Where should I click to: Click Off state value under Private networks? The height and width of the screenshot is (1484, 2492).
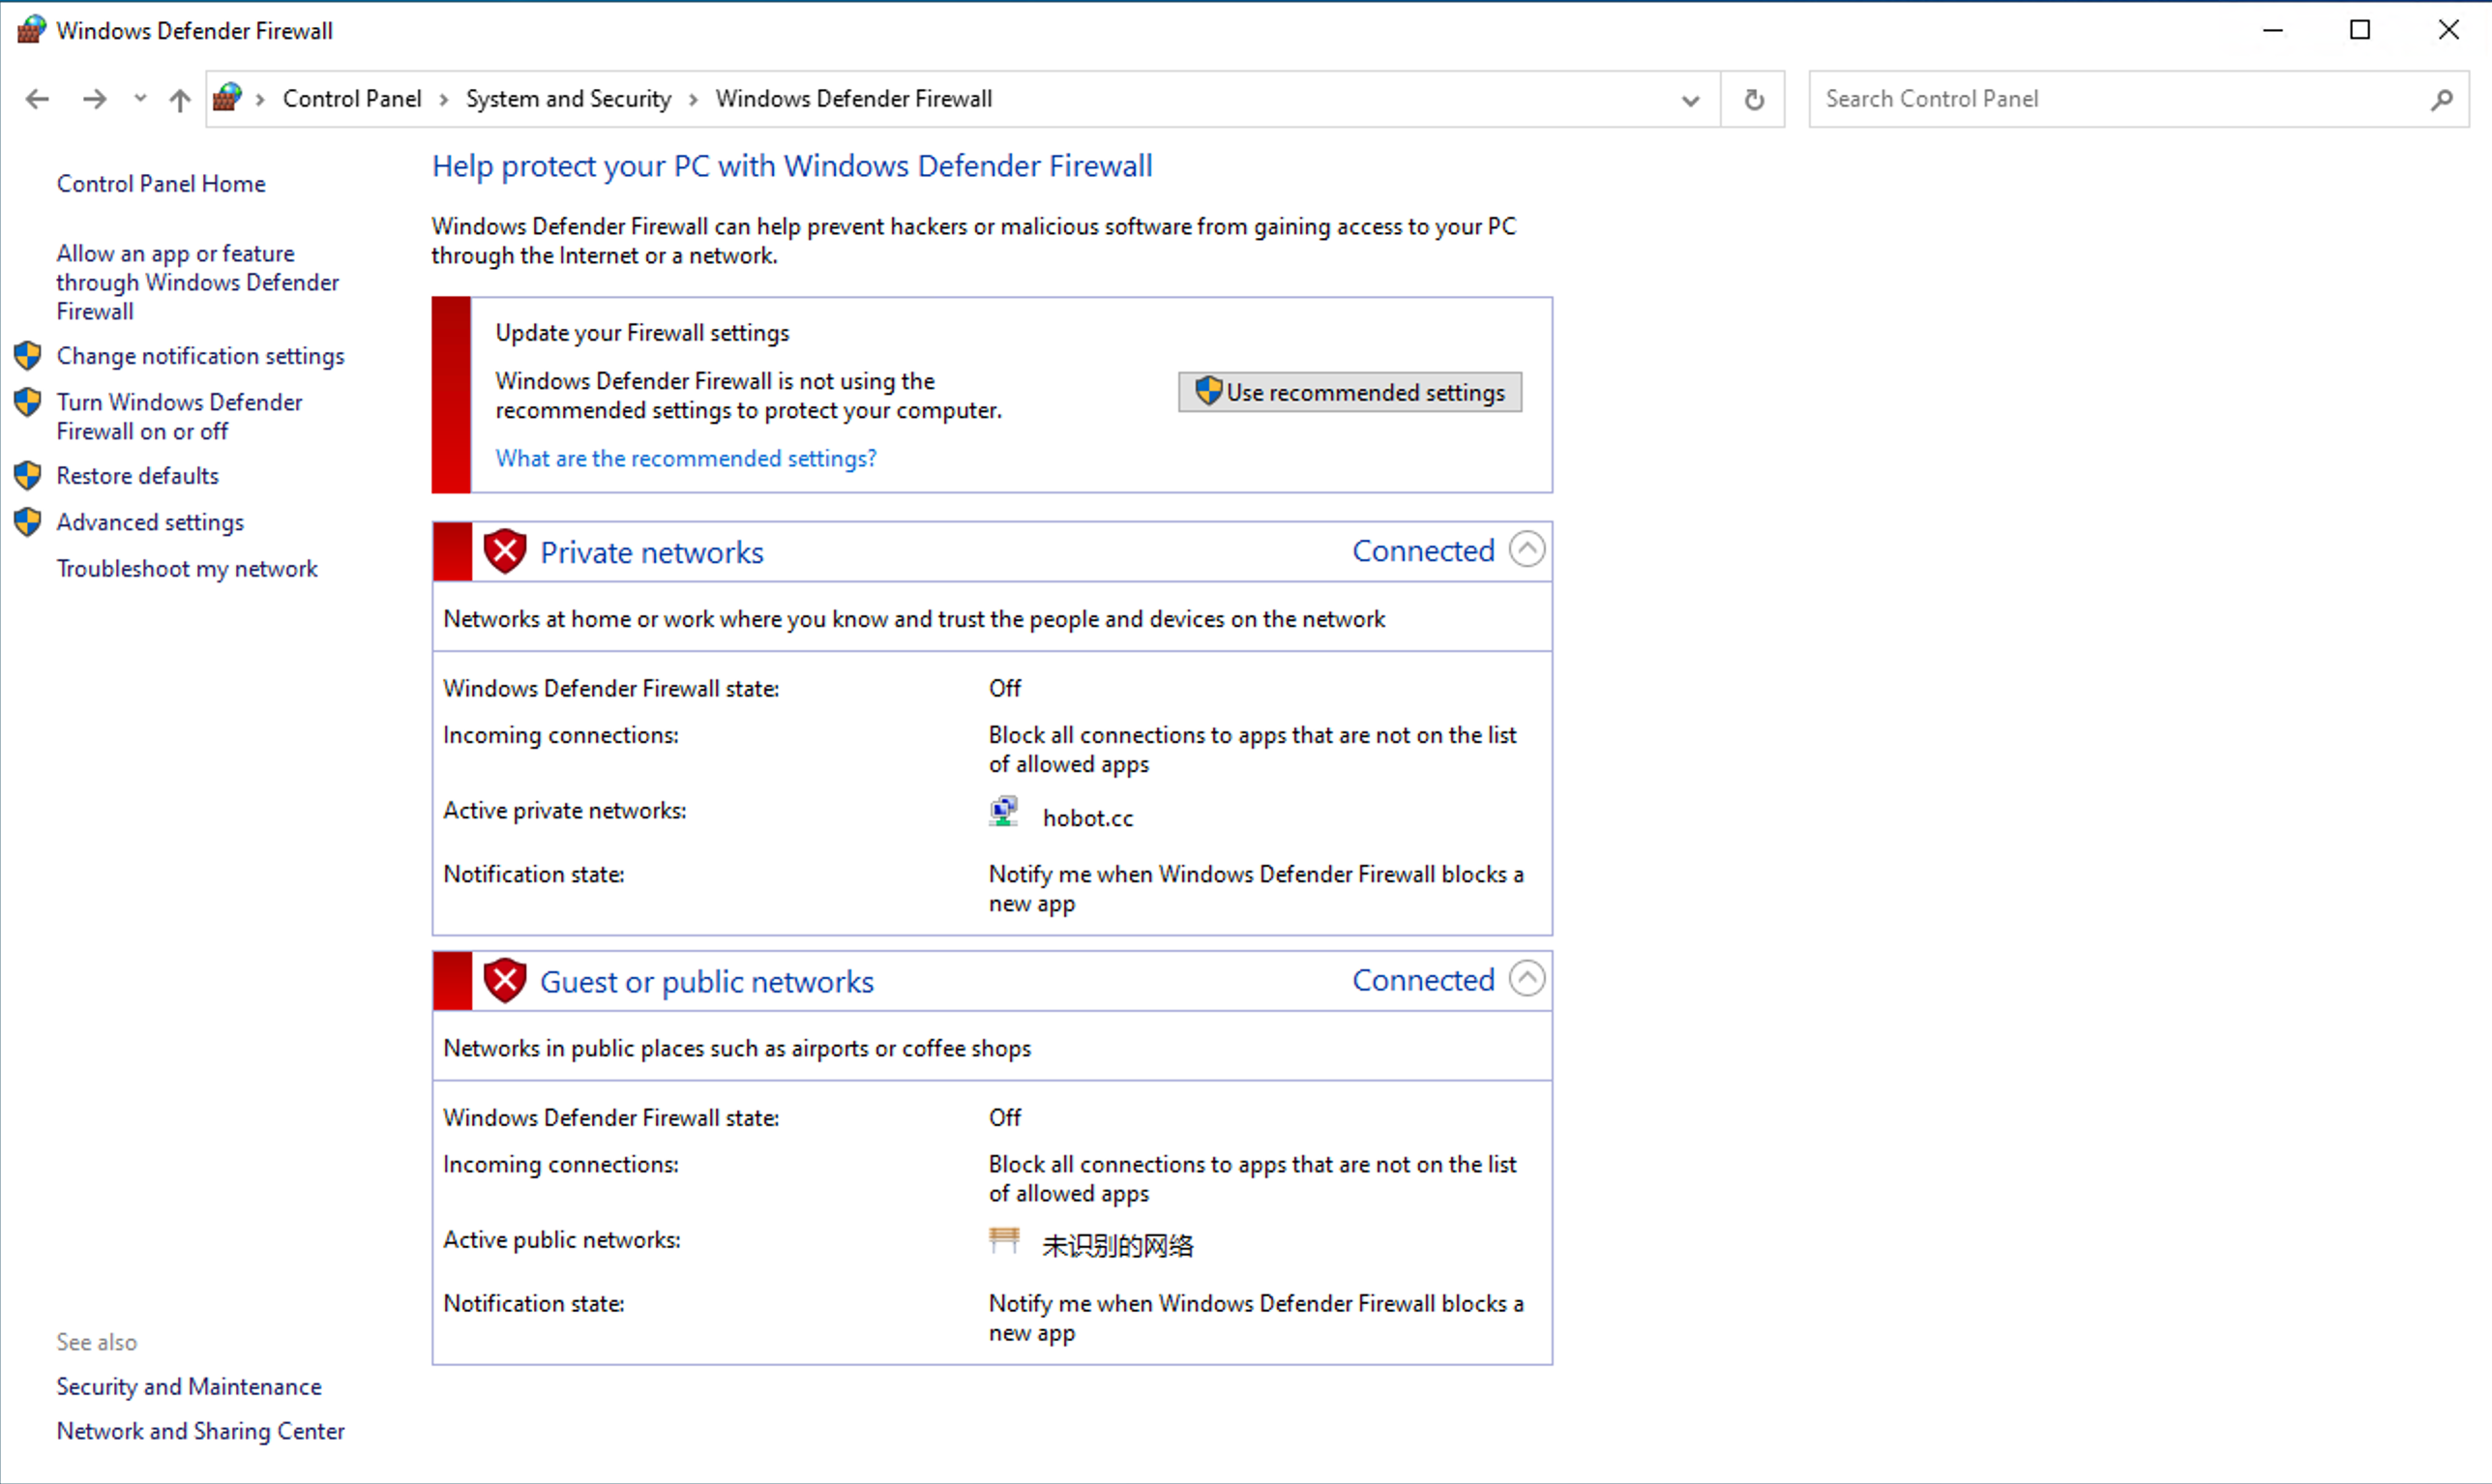1005,688
